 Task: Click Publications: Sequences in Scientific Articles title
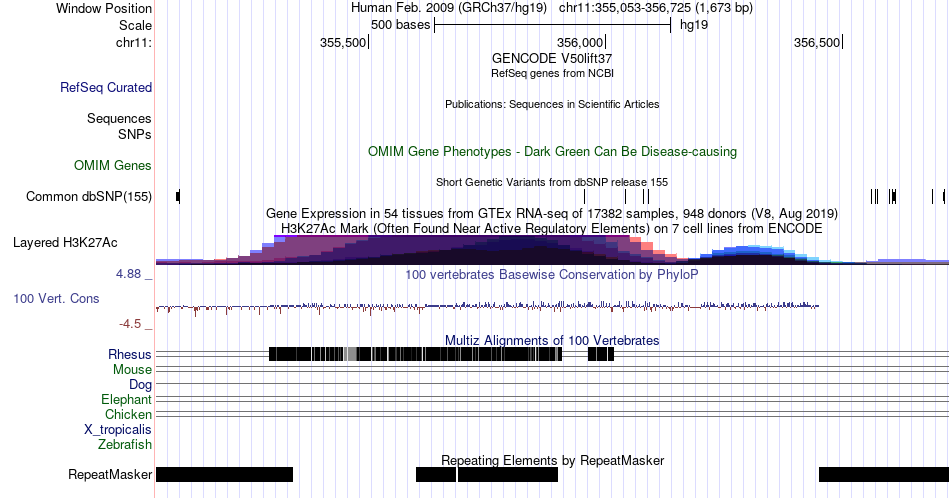coord(552,104)
